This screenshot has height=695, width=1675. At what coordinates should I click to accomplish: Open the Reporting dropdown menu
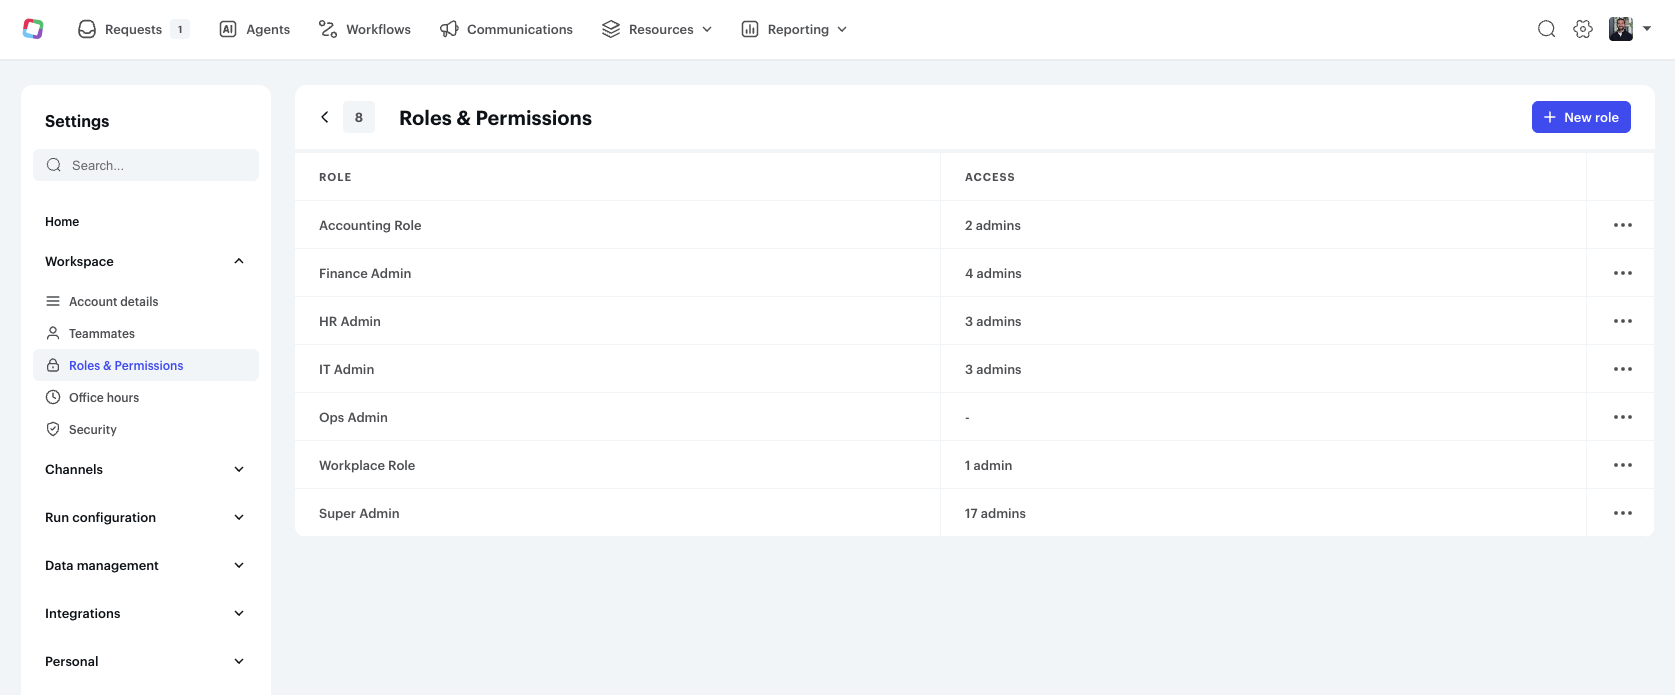[x=795, y=29]
